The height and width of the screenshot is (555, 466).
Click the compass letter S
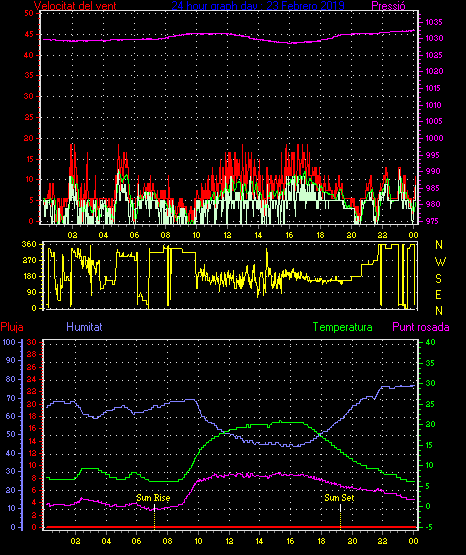(438, 279)
